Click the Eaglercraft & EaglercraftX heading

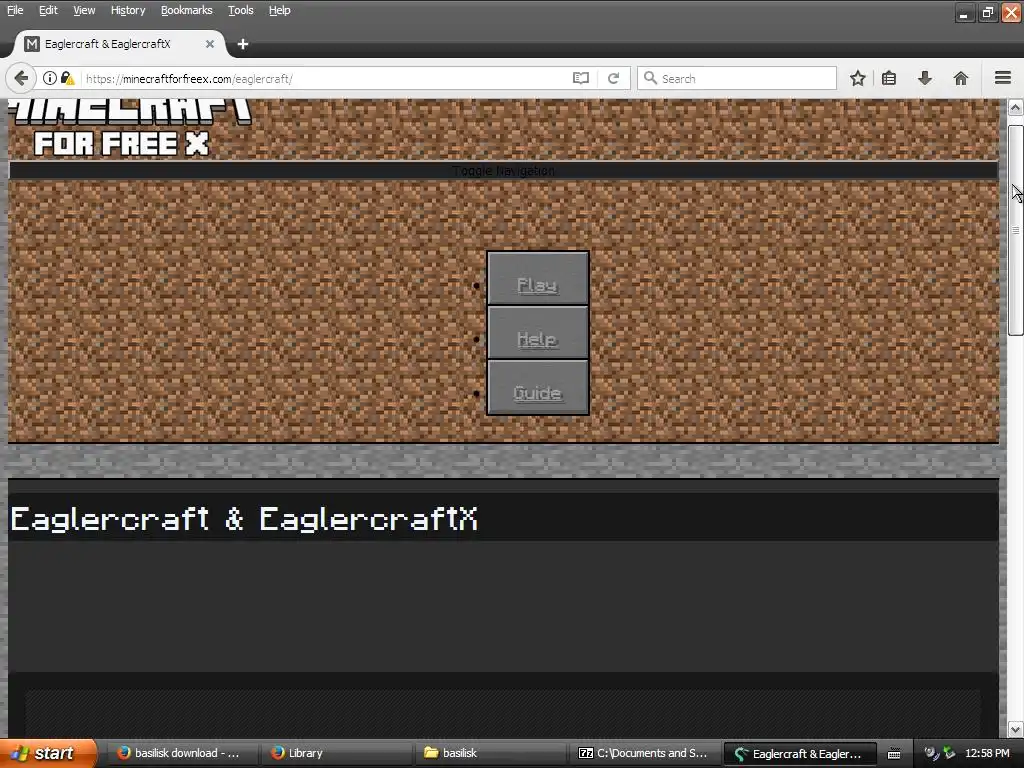click(244, 519)
